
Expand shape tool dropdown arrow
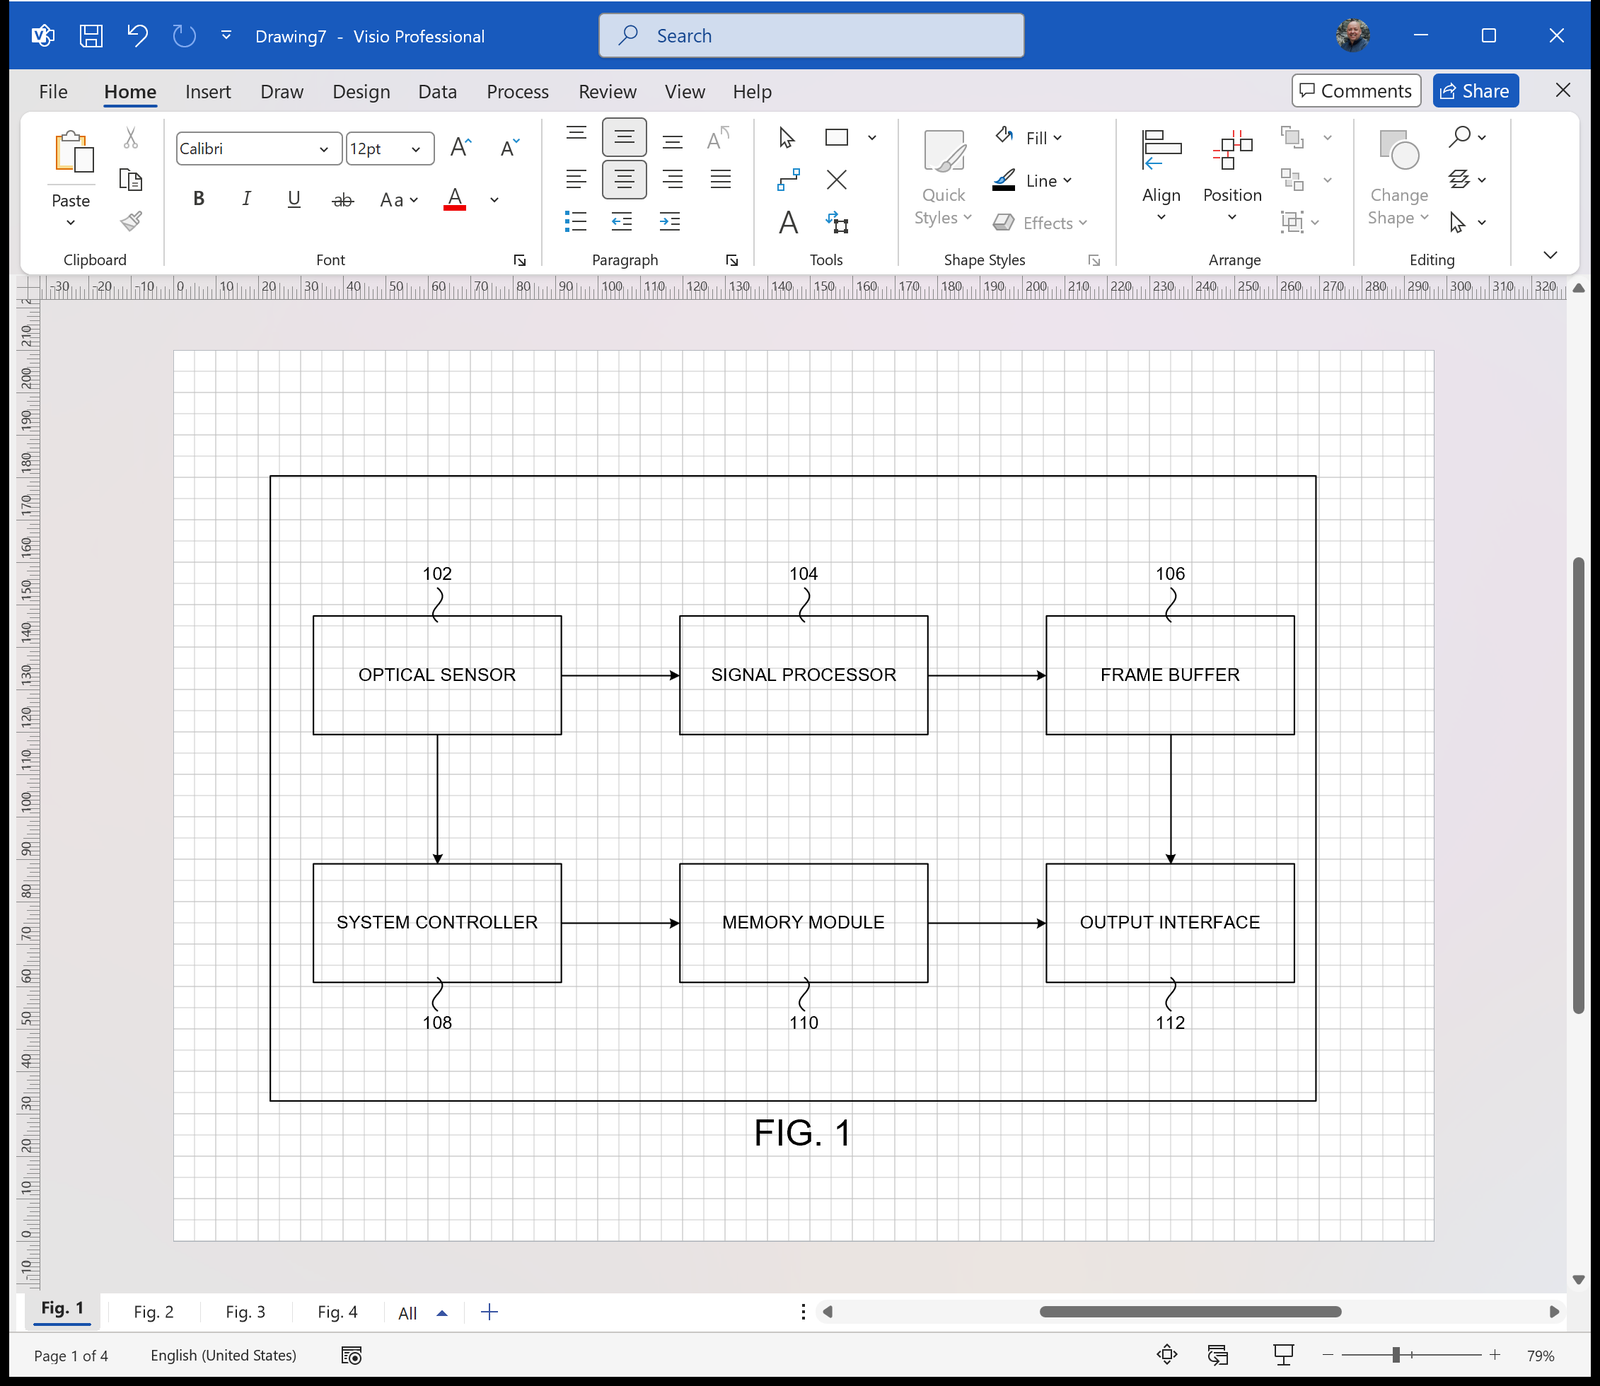coord(872,138)
